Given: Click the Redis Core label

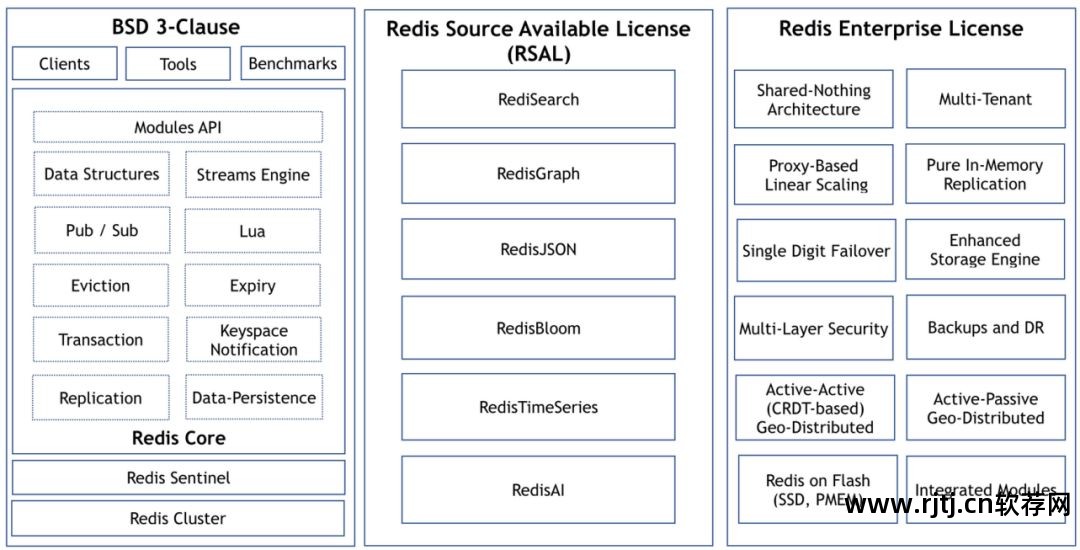Looking at the screenshot, I should tap(178, 438).
